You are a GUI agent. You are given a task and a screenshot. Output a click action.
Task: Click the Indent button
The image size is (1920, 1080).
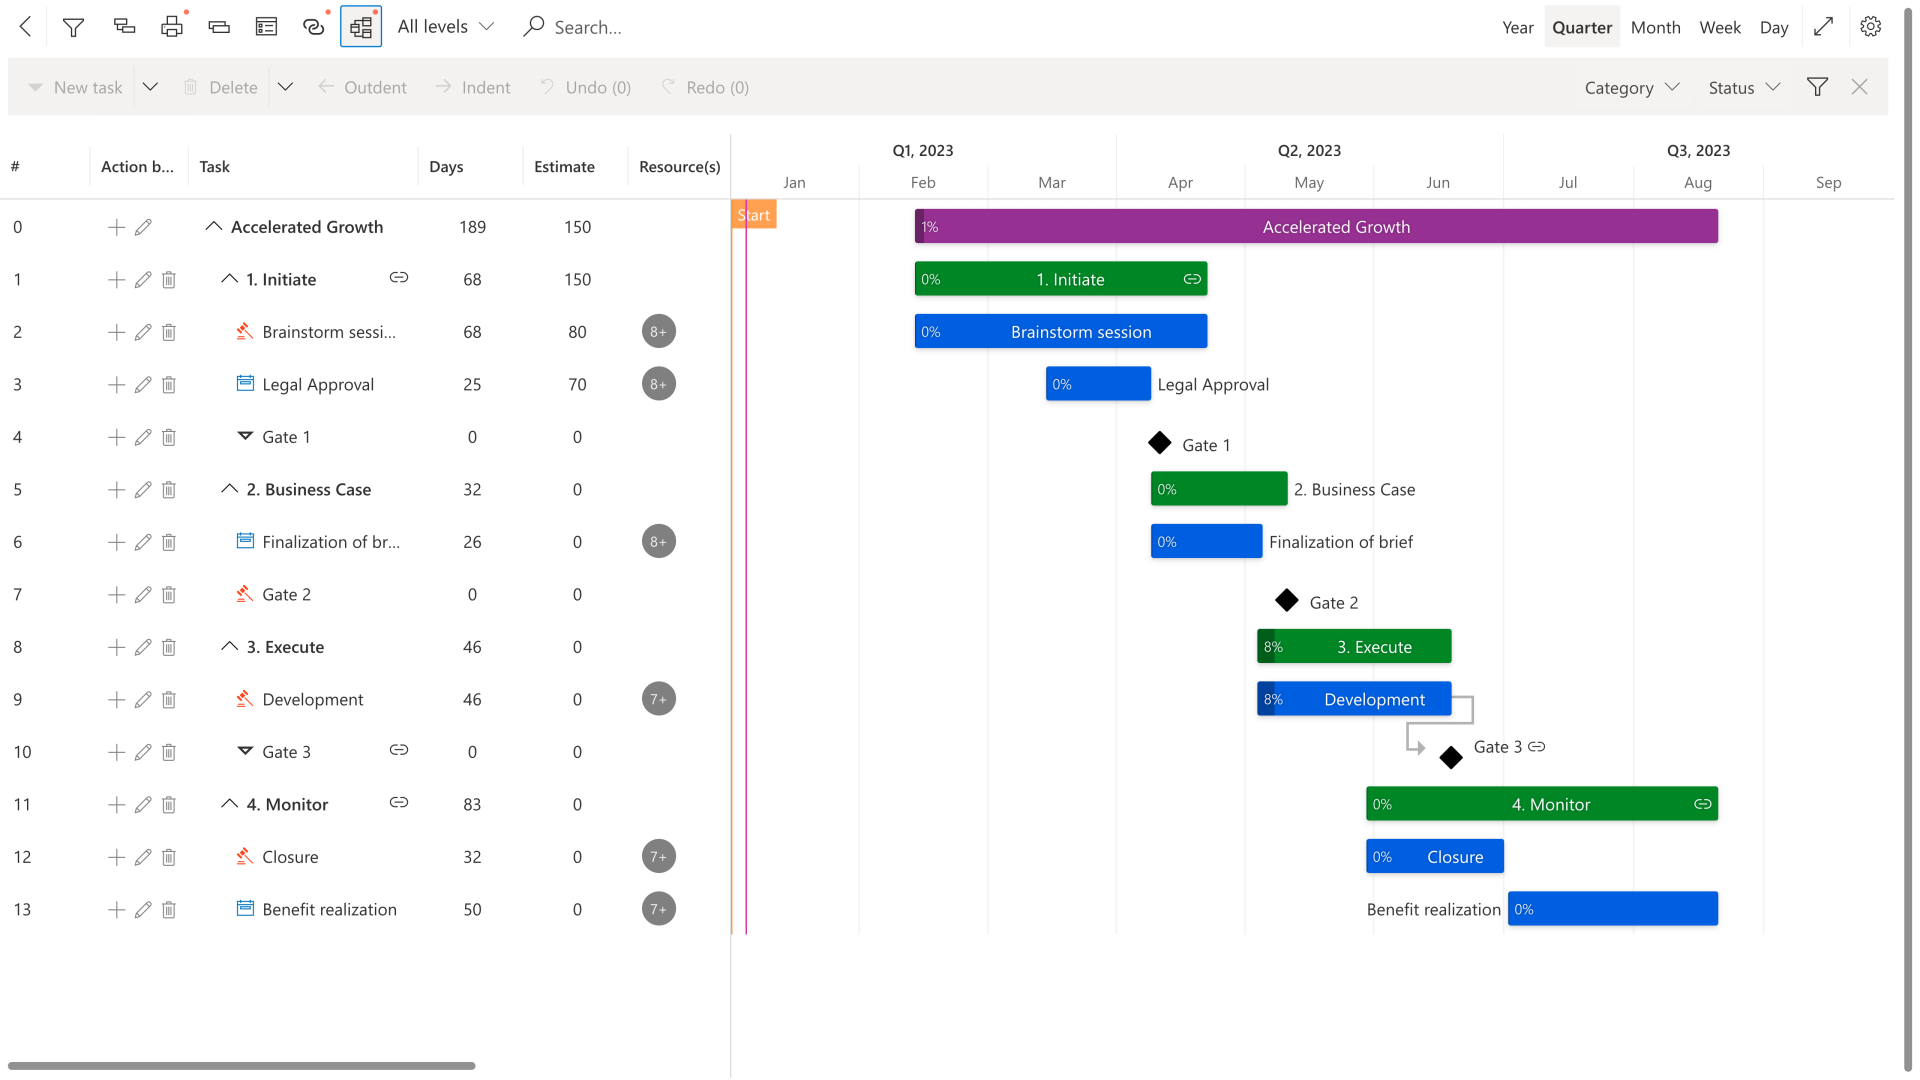click(x=473, y=88)
